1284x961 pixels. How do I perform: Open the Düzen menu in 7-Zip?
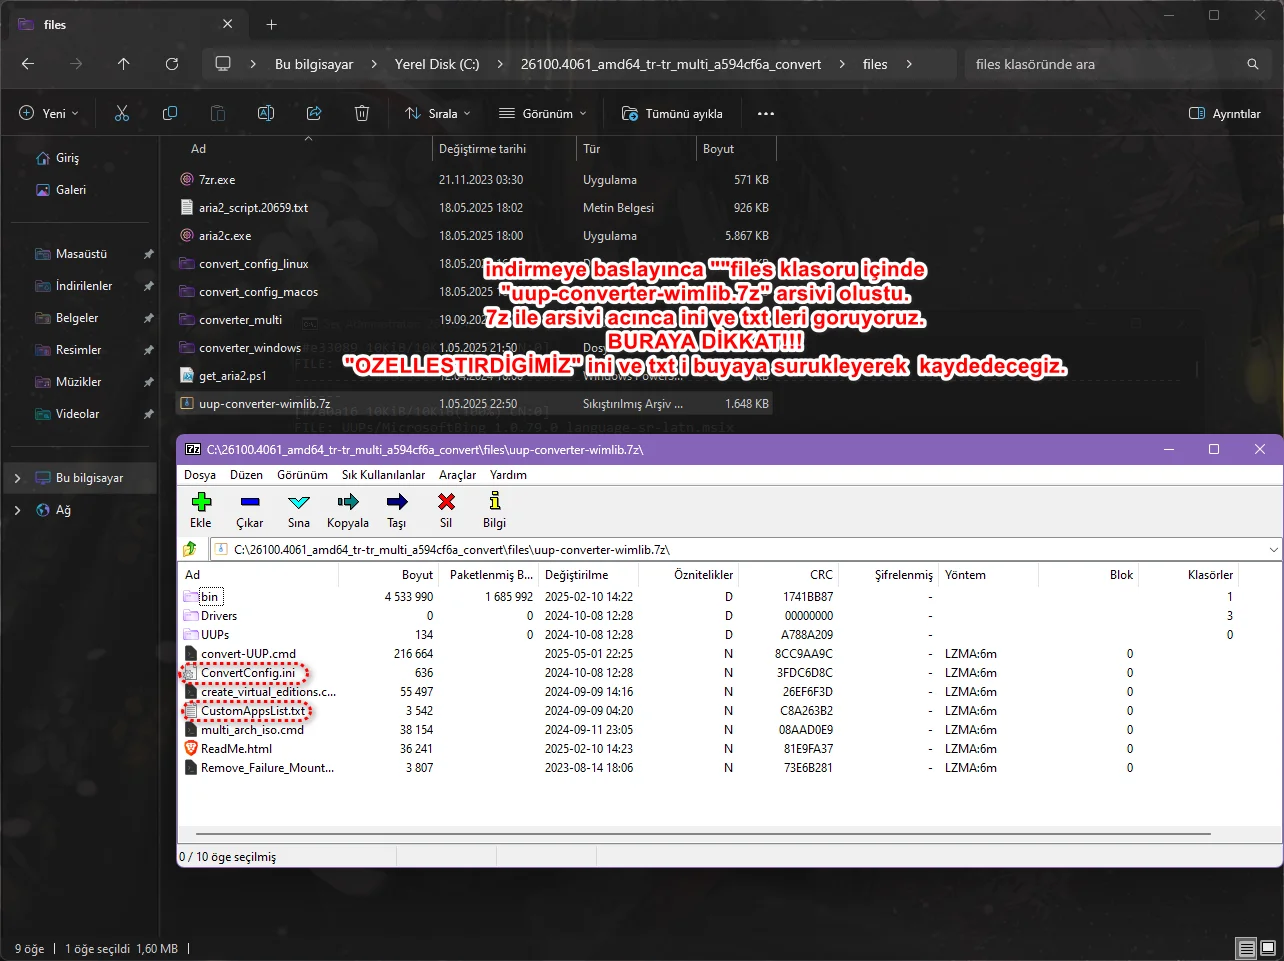click(246, 475)
